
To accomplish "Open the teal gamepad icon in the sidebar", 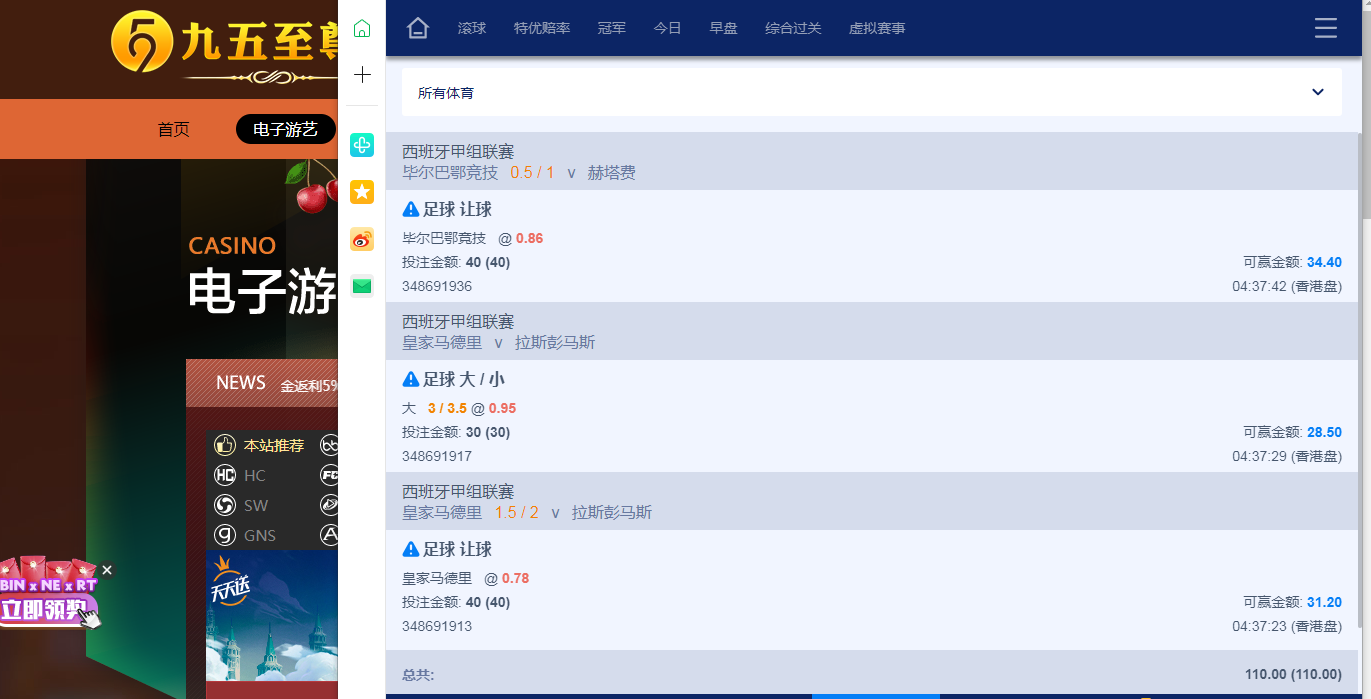I will pos(362,145).
